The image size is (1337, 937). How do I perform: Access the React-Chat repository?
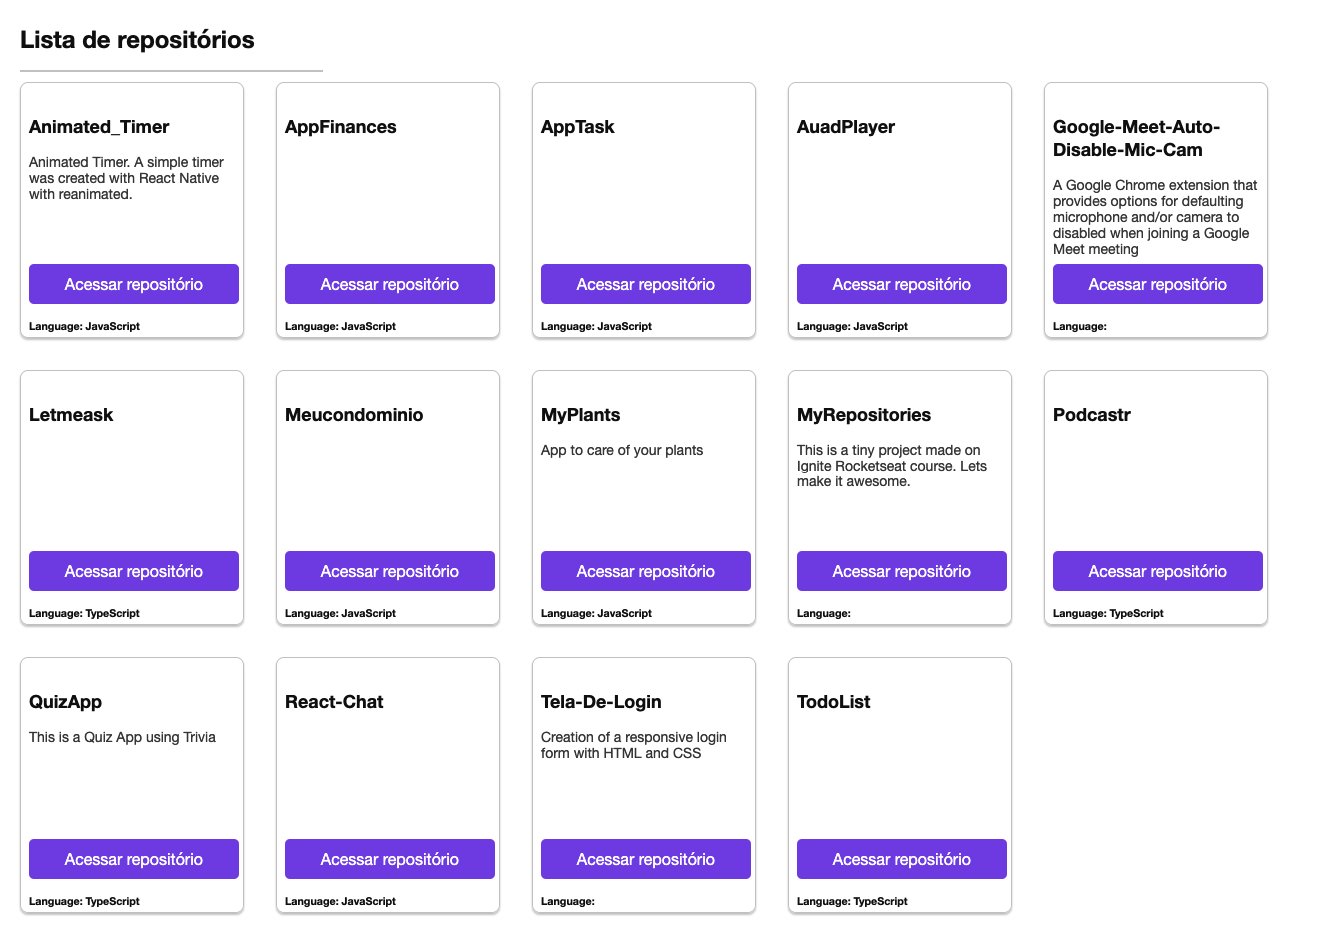click(x=389, y=859)
